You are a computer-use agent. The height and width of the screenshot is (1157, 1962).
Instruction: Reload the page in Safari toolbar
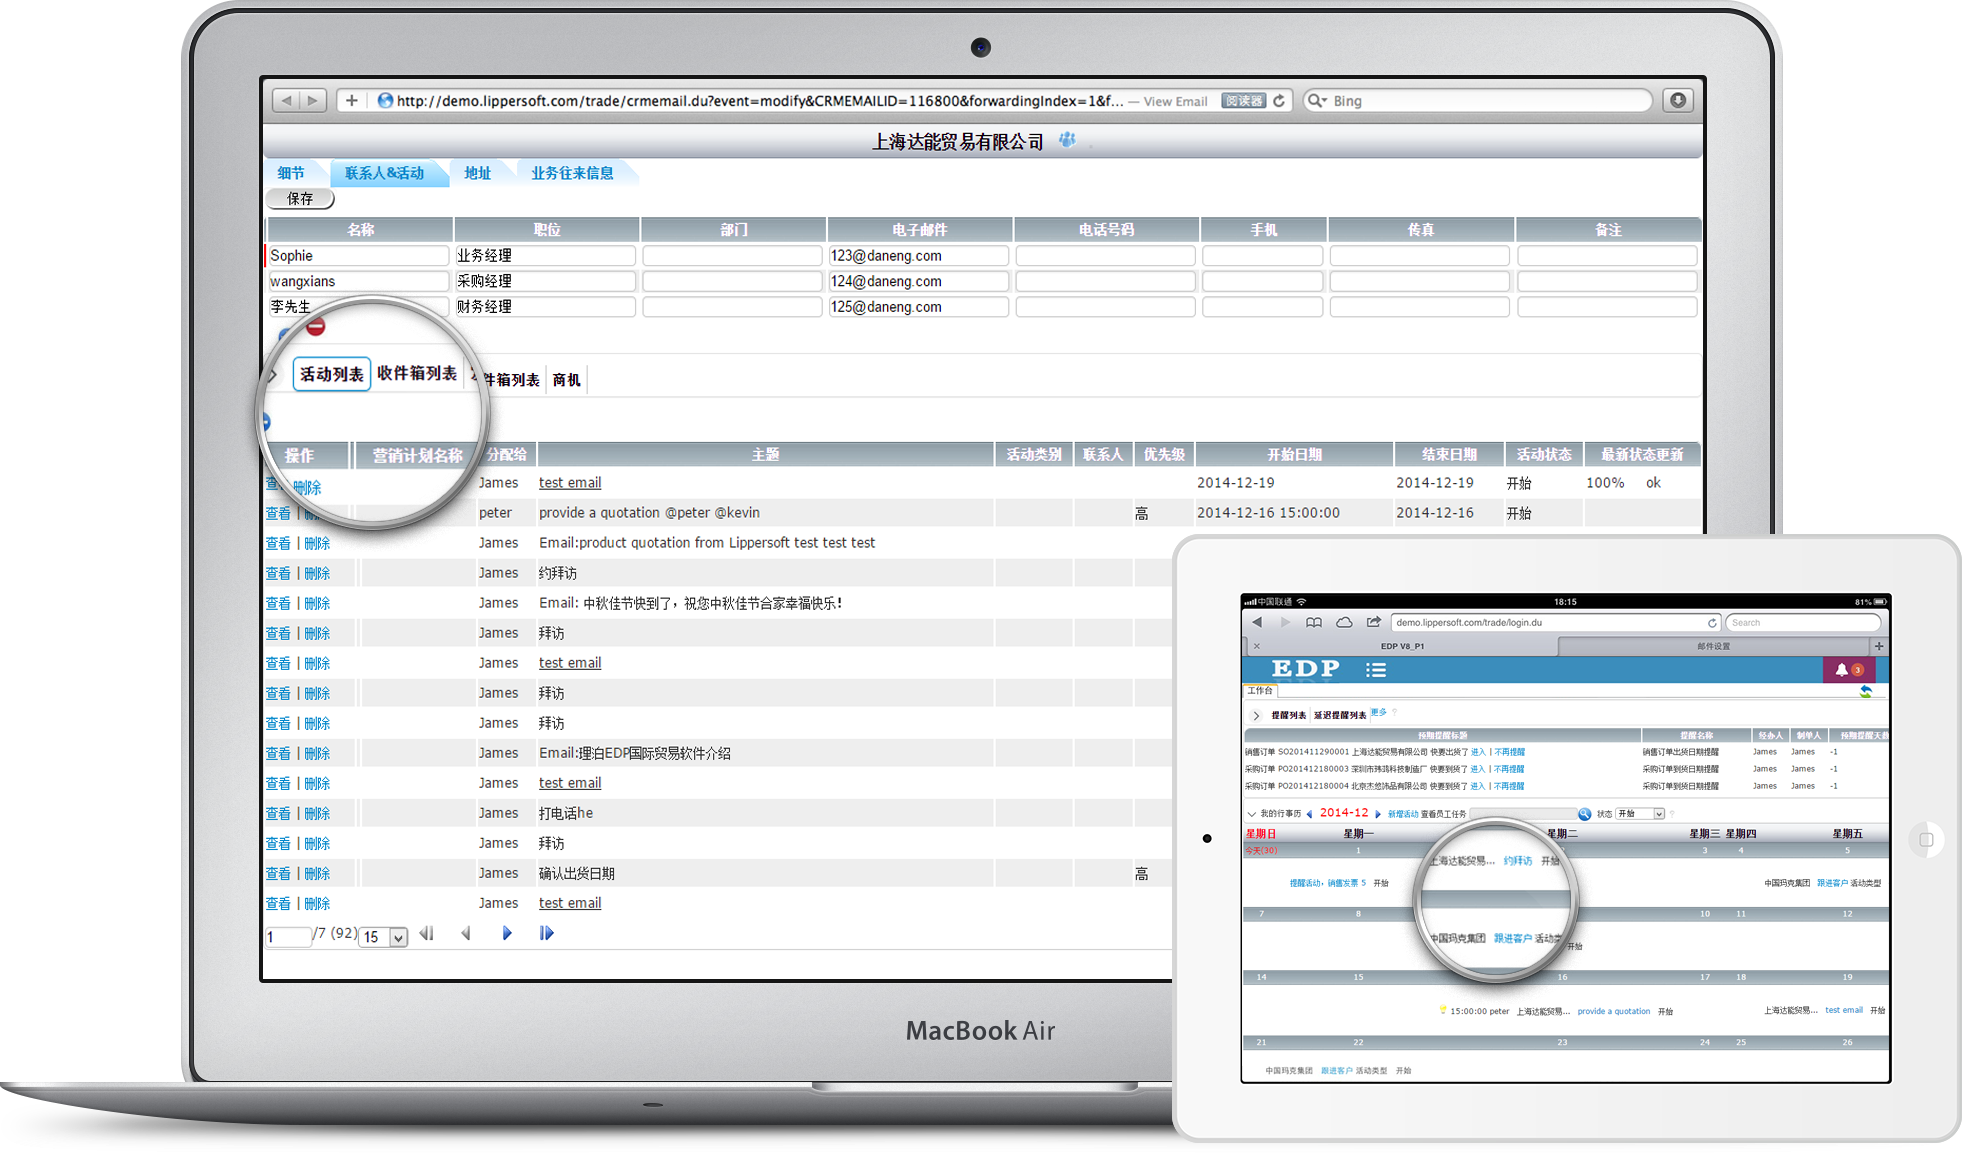pos(1279,101)
